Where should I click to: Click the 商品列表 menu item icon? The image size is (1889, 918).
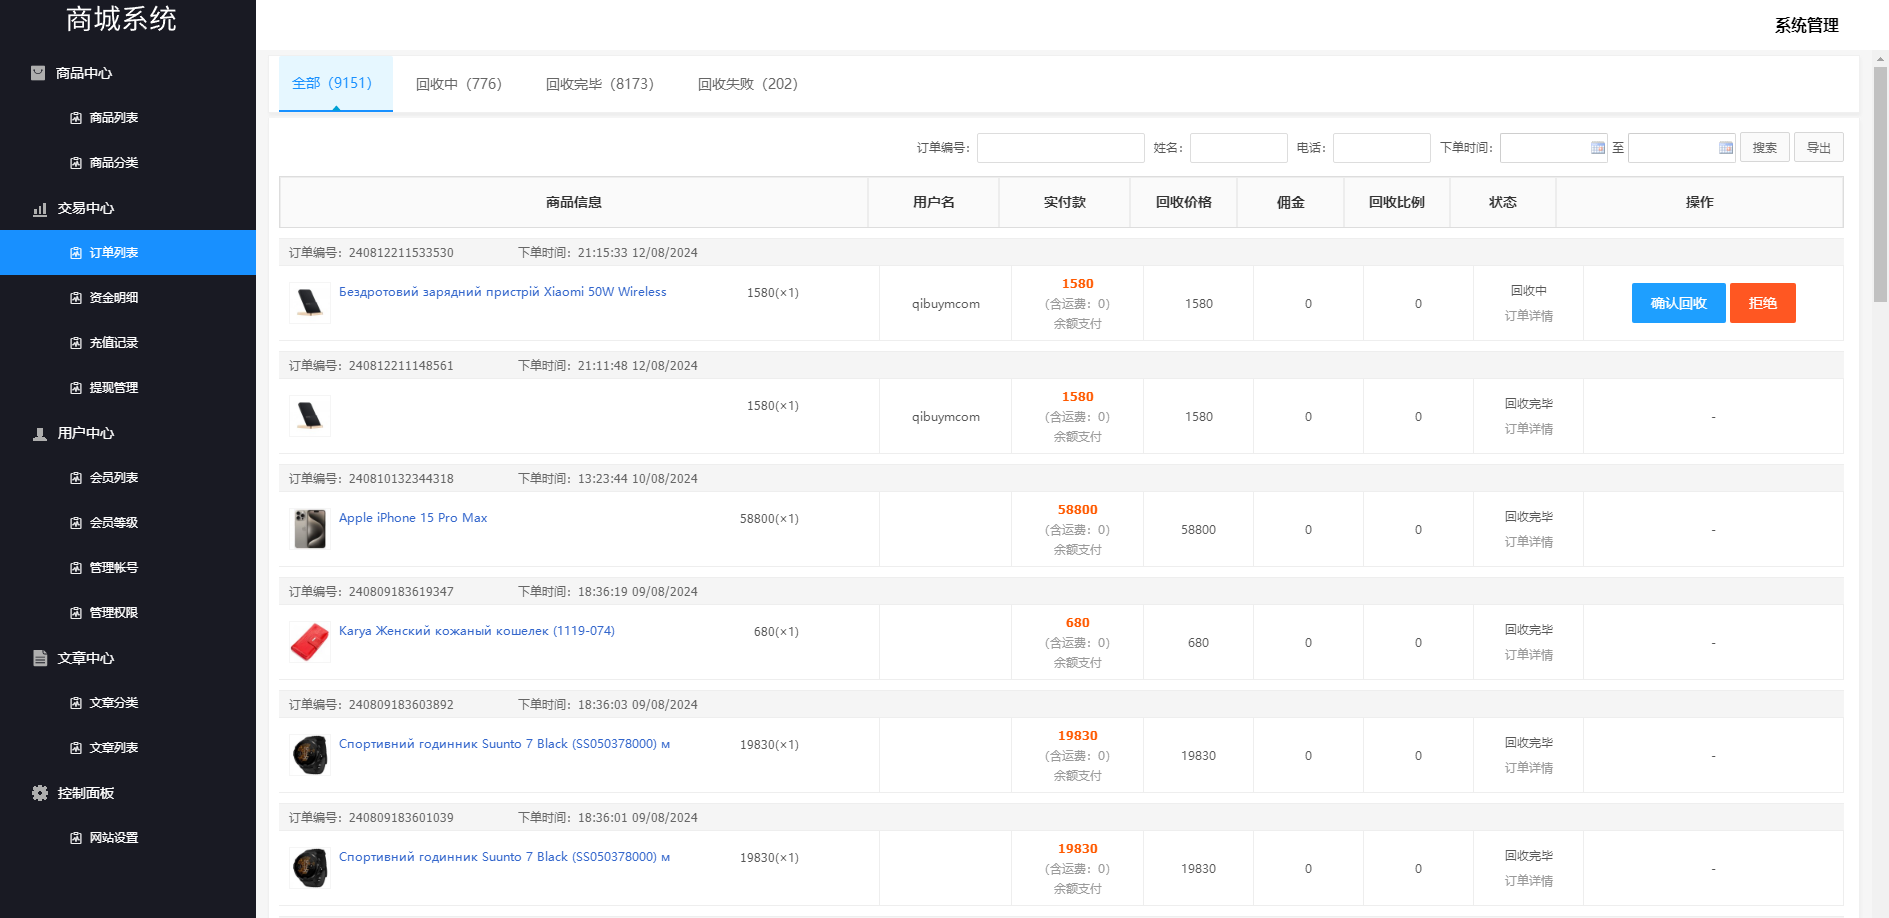[x=76, y=118]
